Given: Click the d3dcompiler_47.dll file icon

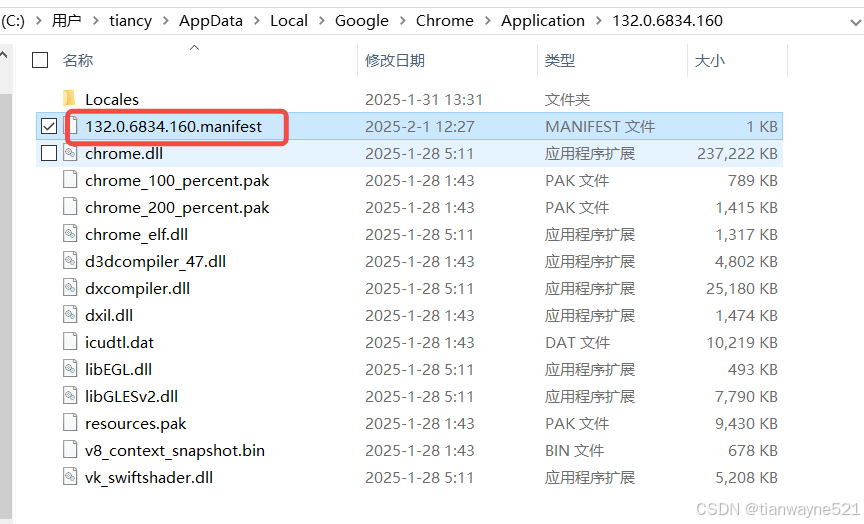Looking at the screenshot, I should [70, 261].
